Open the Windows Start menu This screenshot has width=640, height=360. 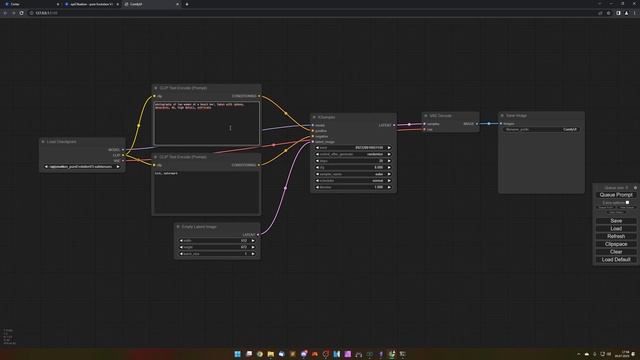[238, 354]
